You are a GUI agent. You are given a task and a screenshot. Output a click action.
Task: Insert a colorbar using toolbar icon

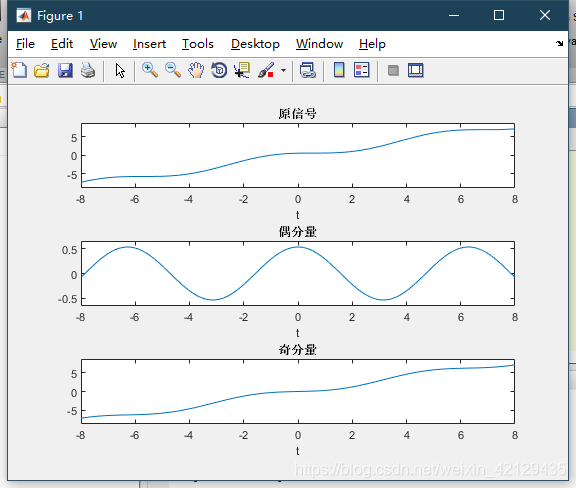point(339,70)
